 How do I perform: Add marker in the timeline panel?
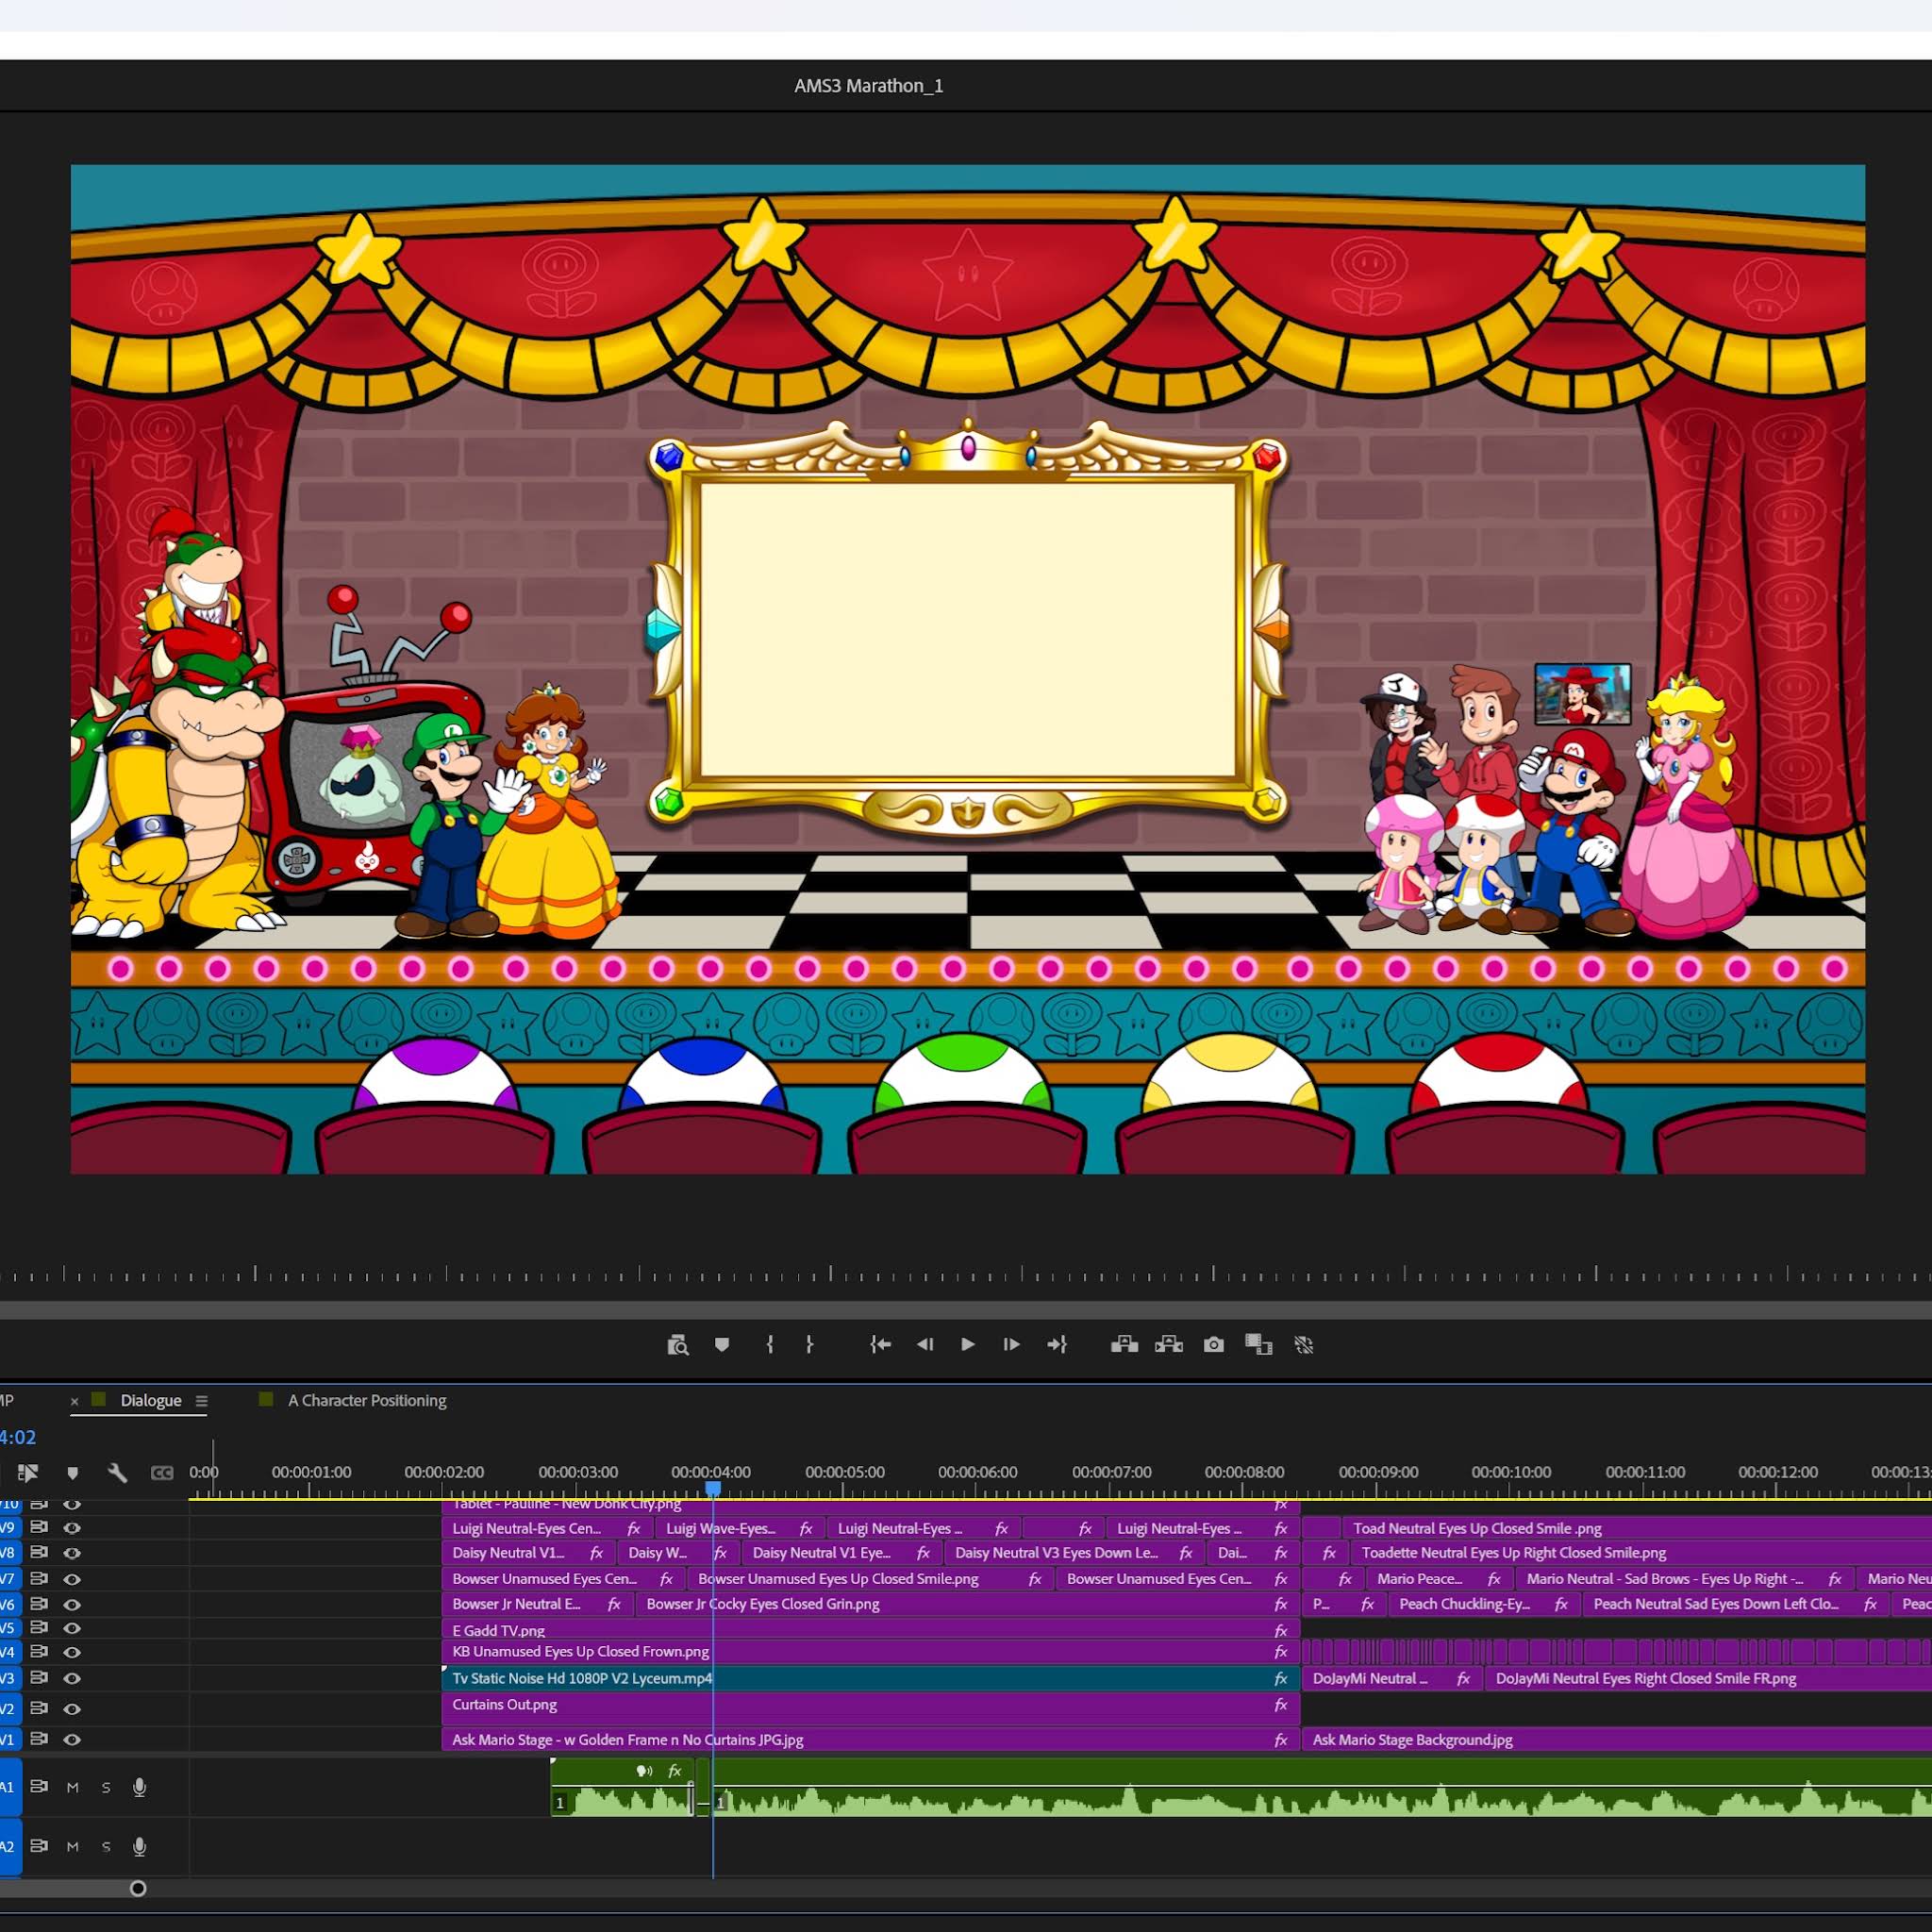[x=72, y=1473]
